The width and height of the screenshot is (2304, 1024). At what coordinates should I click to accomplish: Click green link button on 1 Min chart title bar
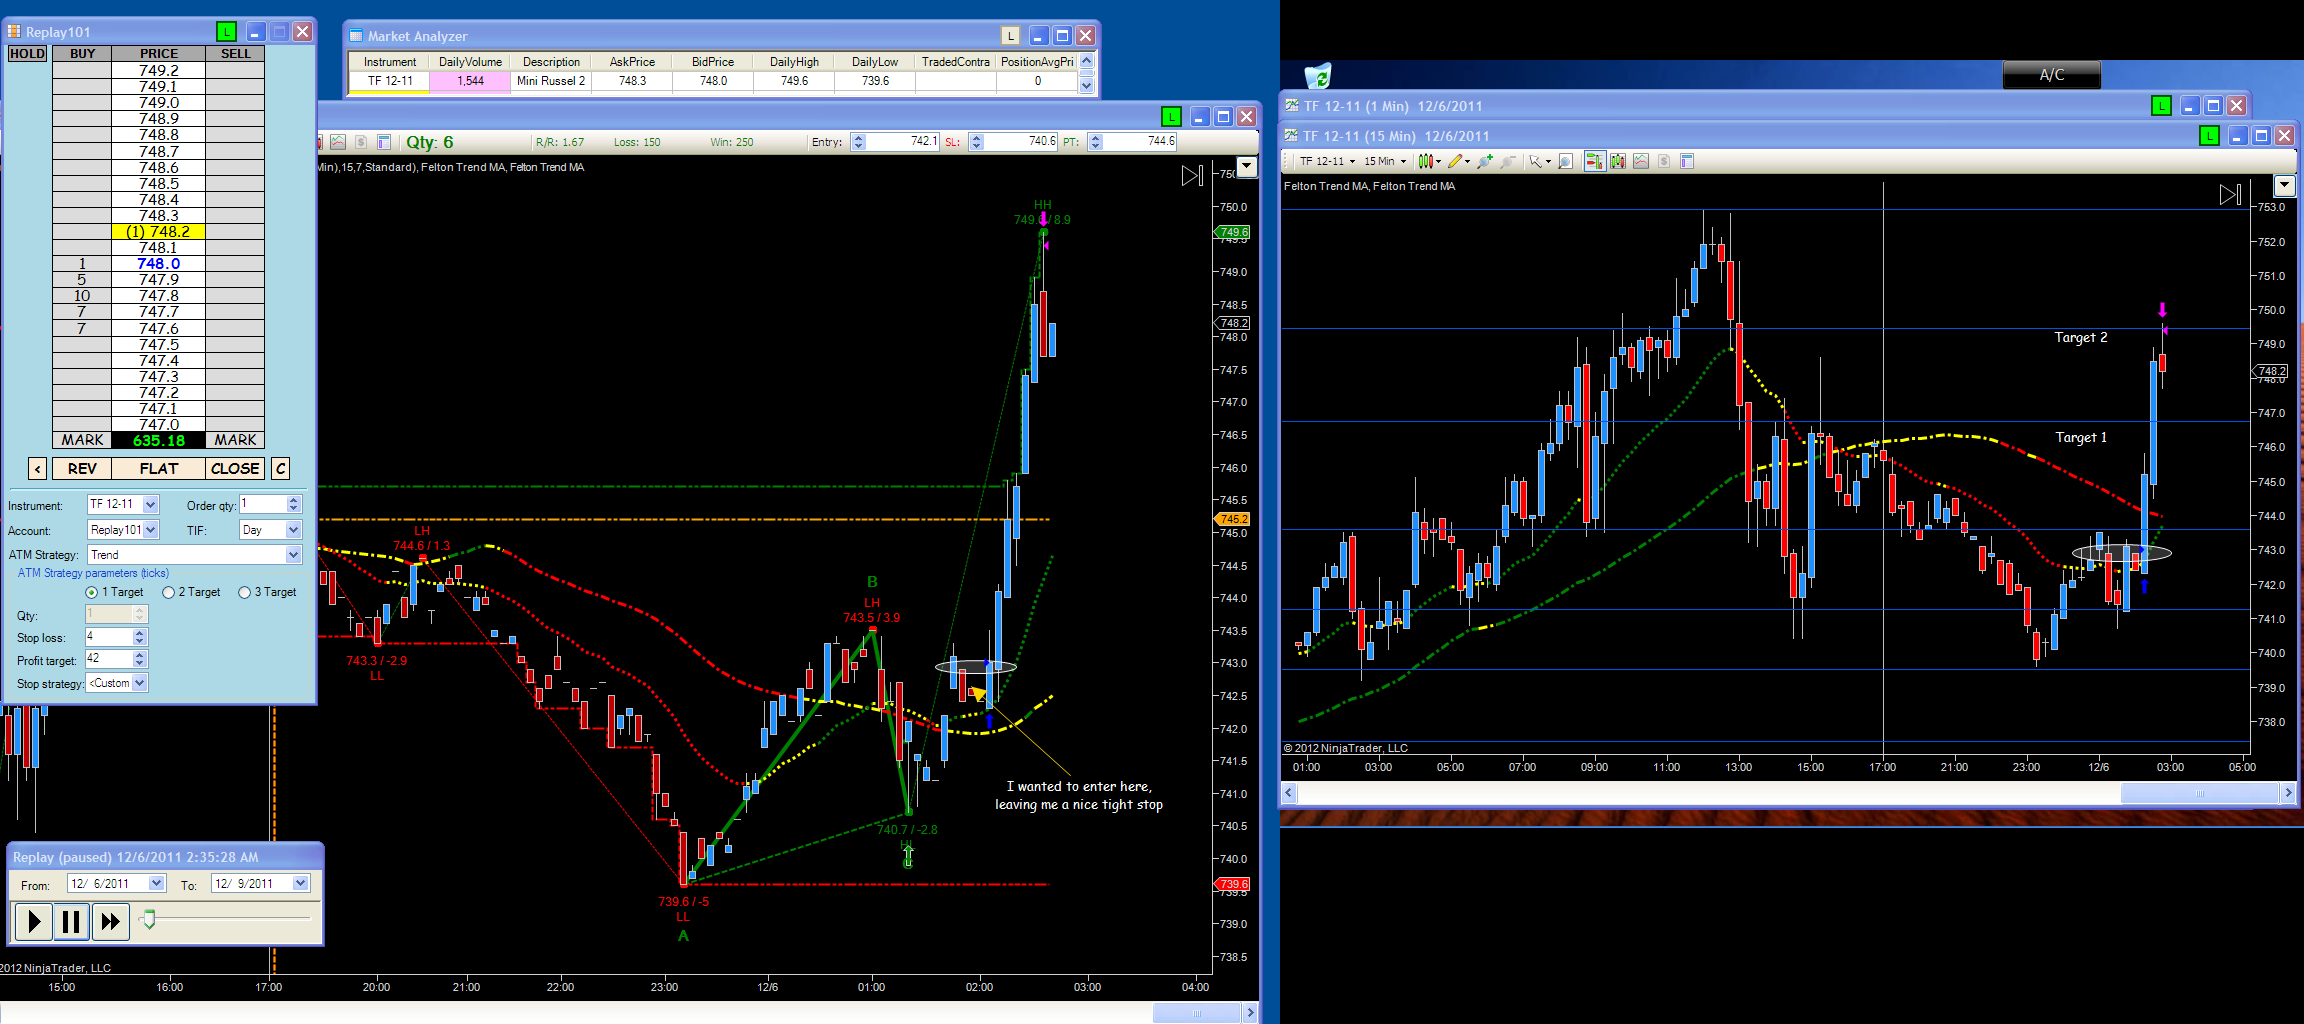click(x=2161, y=106)
